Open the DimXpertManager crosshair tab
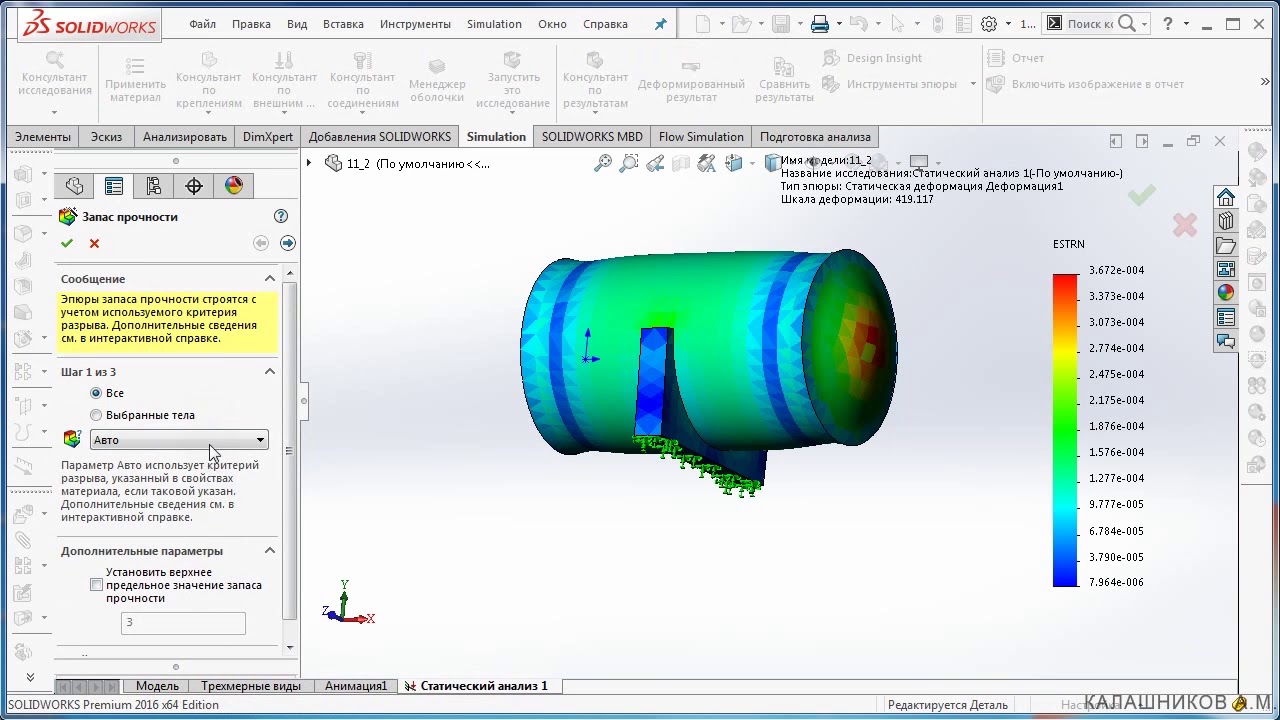The image size is (1280, 720). pos(194,186)
